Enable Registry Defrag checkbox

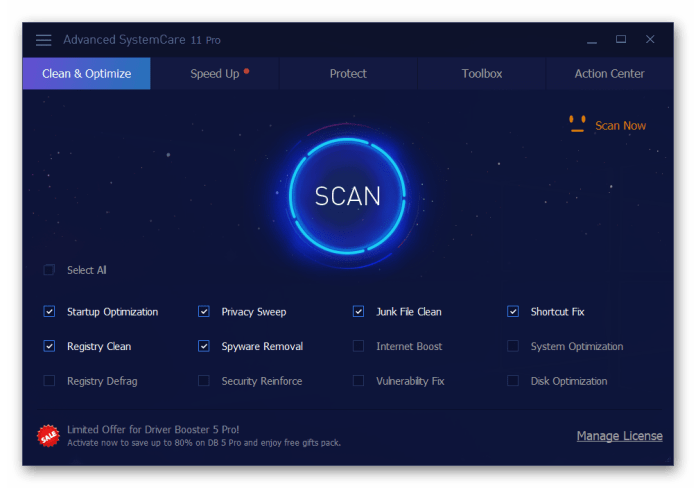point(49,381)
